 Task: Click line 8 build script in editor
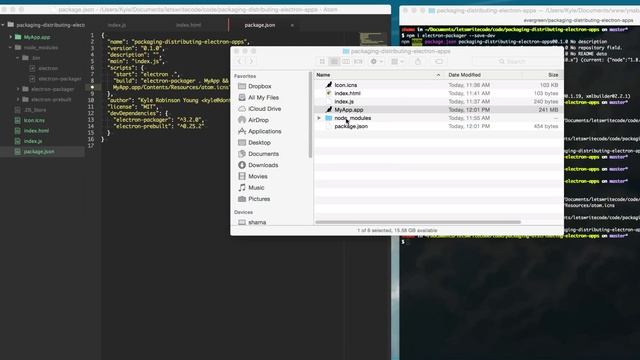point(171,81)
